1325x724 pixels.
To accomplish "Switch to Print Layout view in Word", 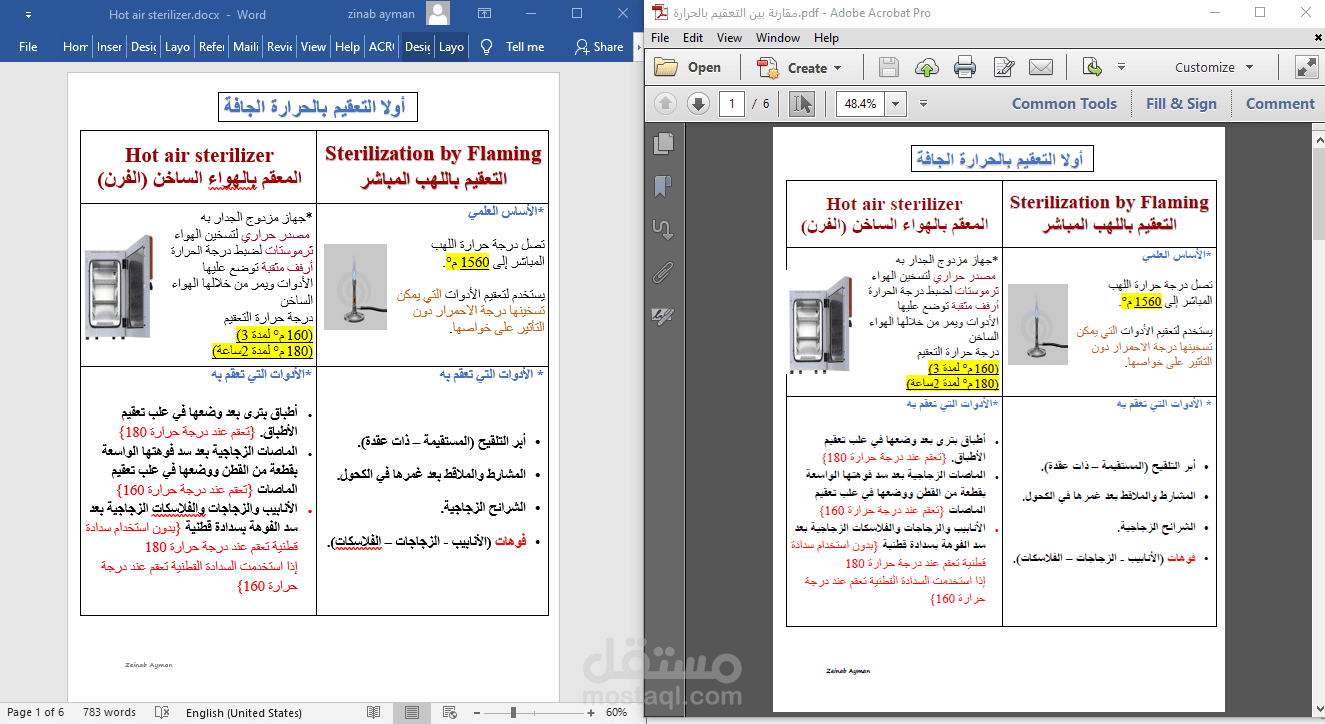I will coord(411,712).
